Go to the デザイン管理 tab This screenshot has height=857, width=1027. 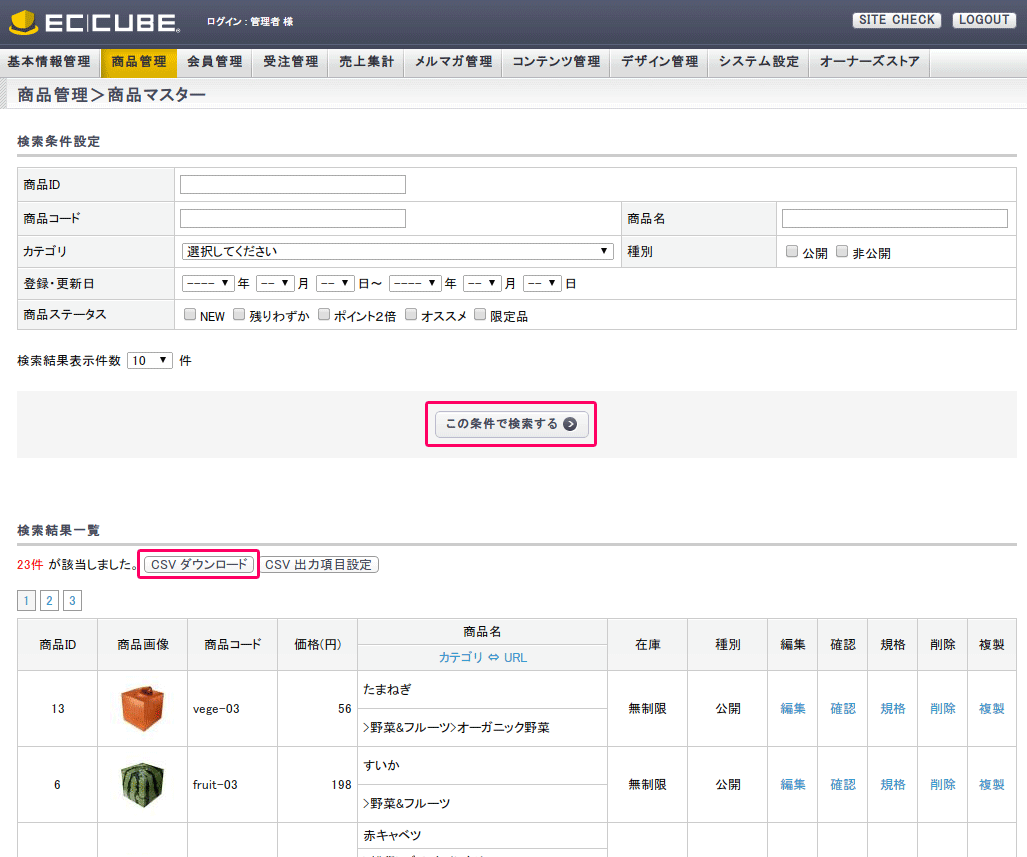point(659,62)
